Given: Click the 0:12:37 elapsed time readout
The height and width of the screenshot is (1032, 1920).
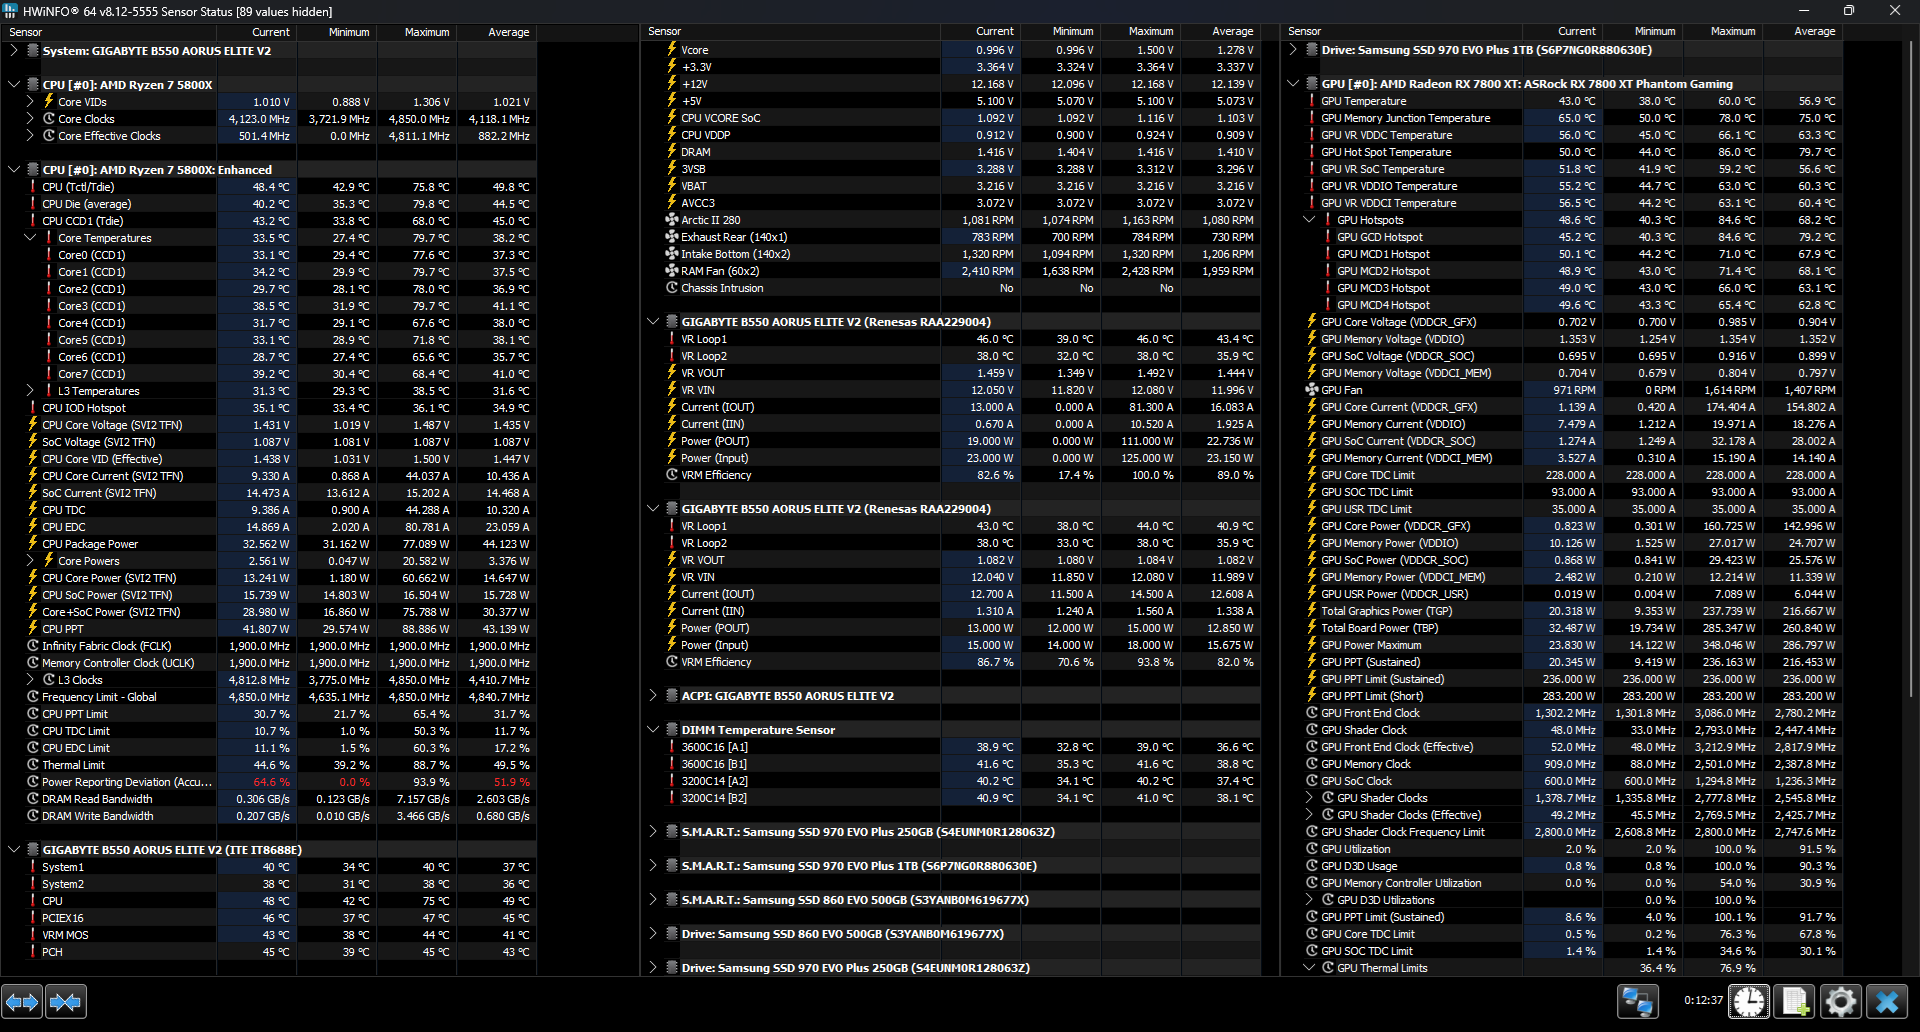Looking at the screenshot, I should click(x=1703, y=1000).
